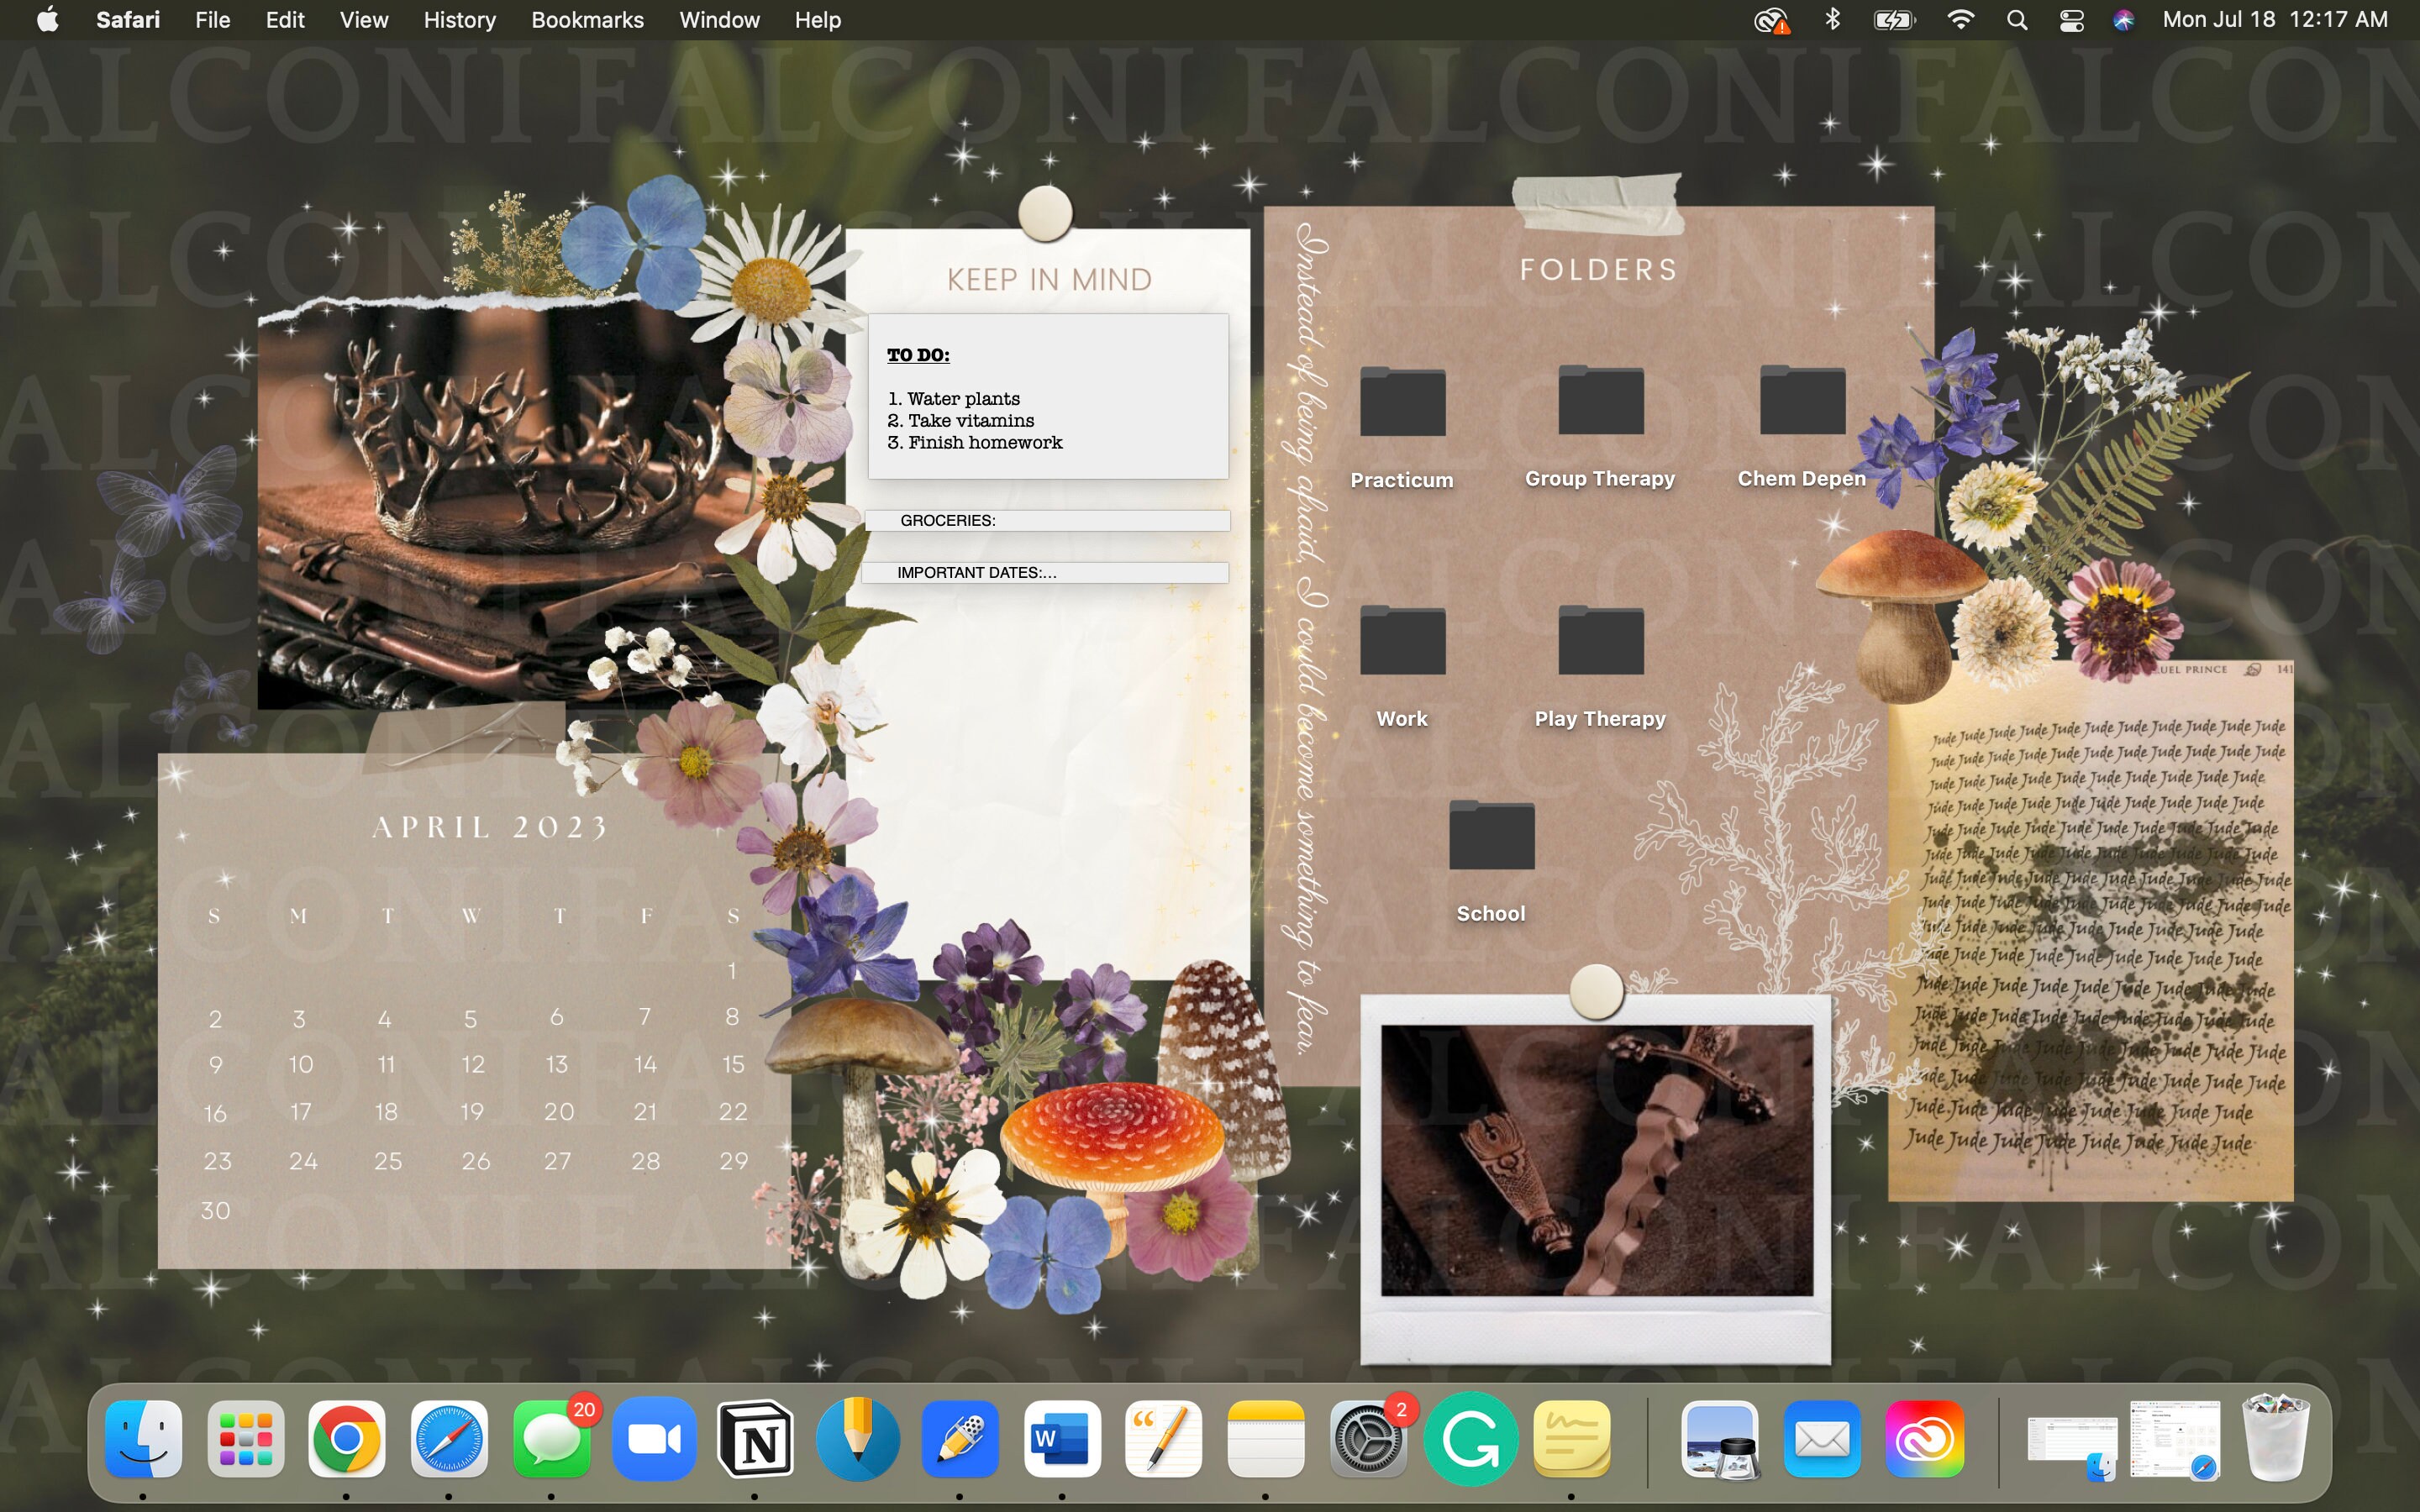Open Mail from the Dock
The height and width of the screenshot is (1512, 2420).
(1822, 1438)
